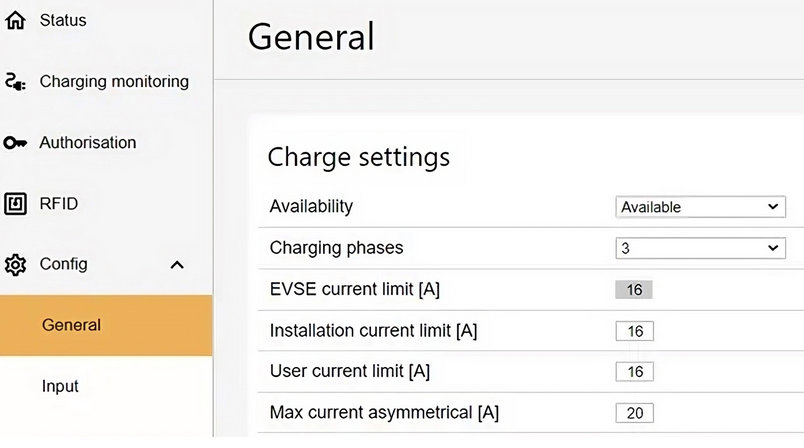Open the Charging phases dropdown
This screenshot has width=804, height=448.
(x=700, y=247)
